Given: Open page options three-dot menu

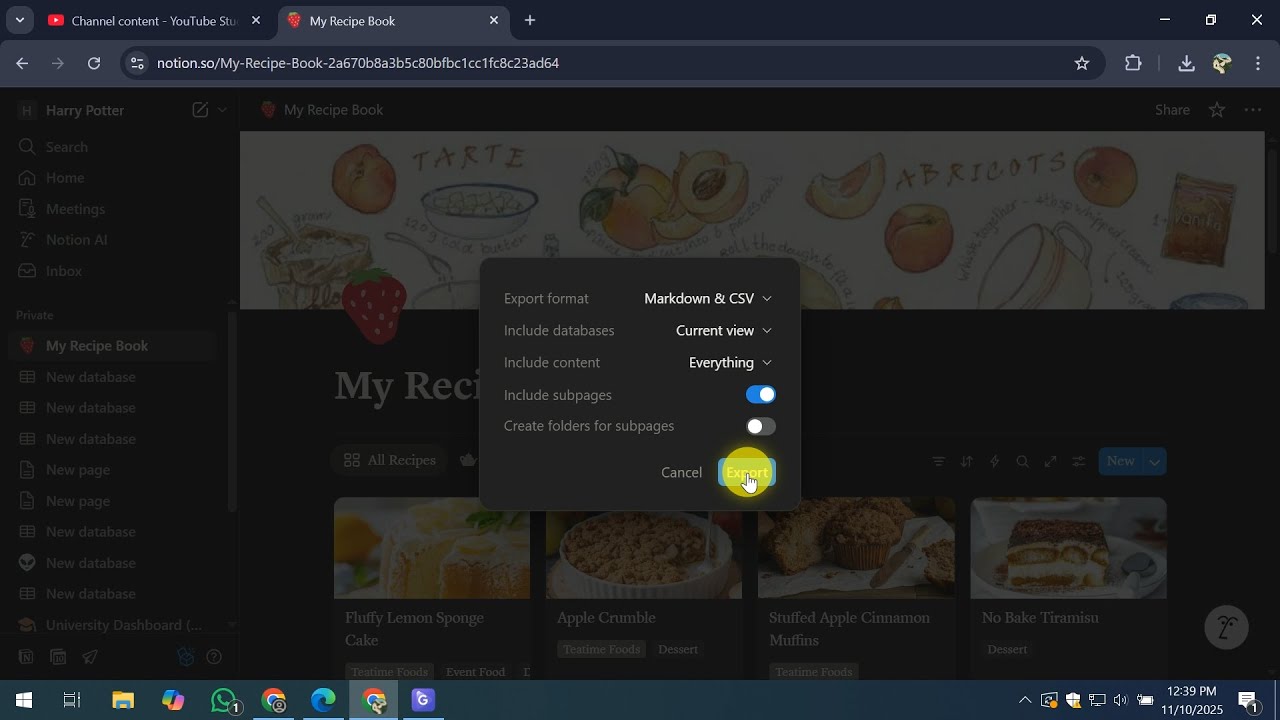Looking at the screenshot, I should [1253, 110].
